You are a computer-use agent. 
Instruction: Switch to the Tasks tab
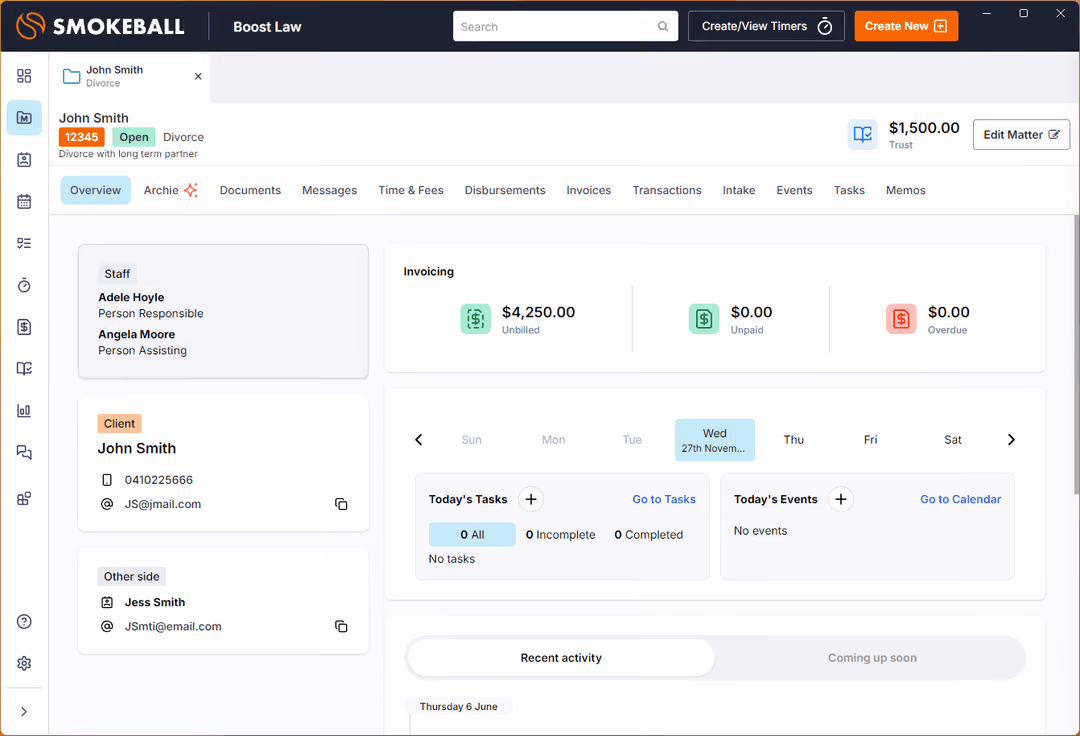[849, 190]
